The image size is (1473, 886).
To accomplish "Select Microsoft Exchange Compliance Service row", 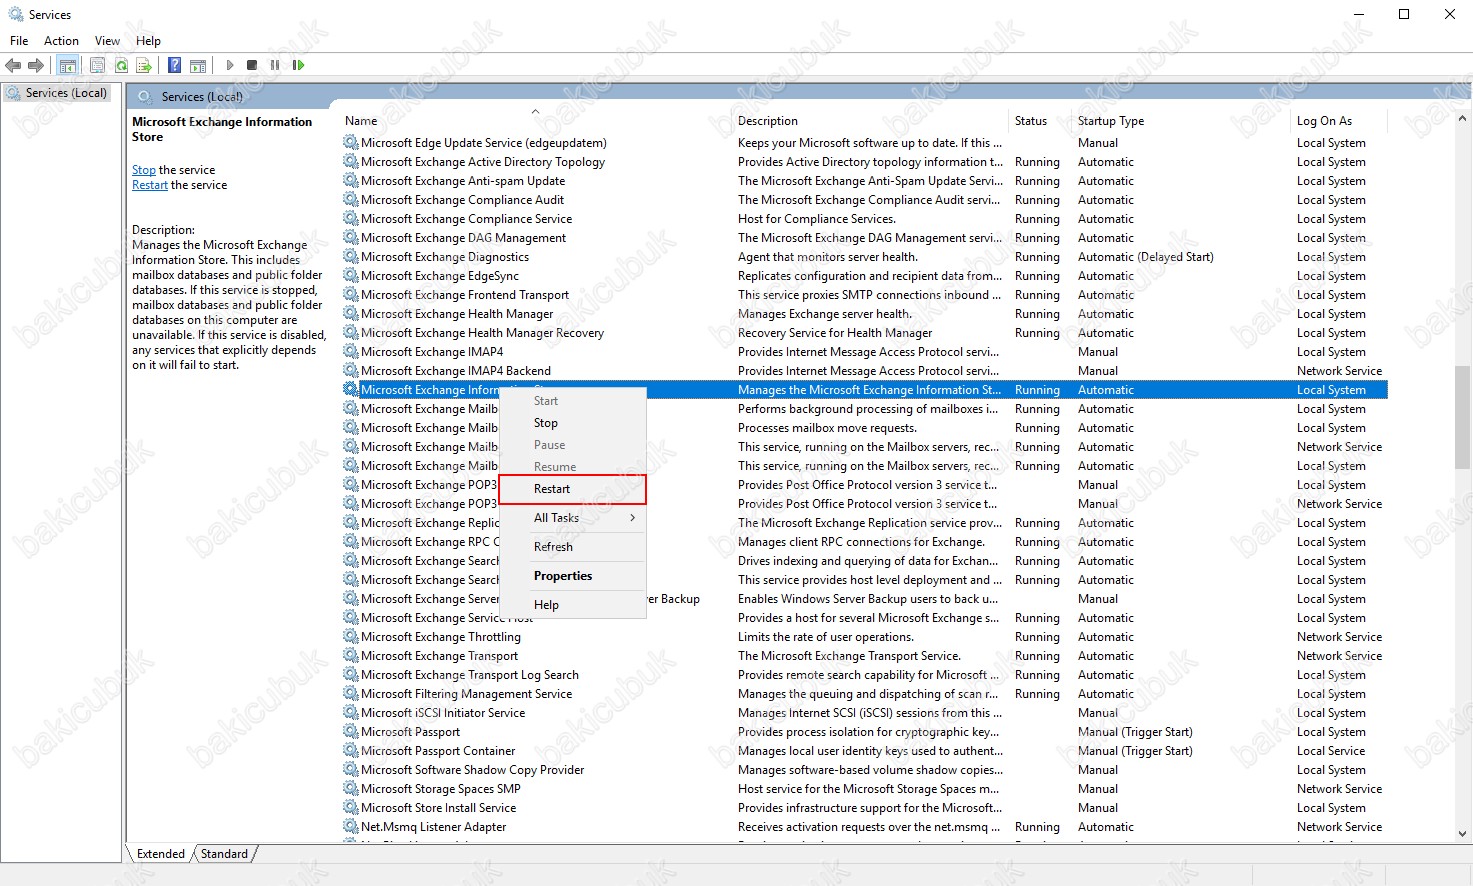I will click(x=864, y=219).
